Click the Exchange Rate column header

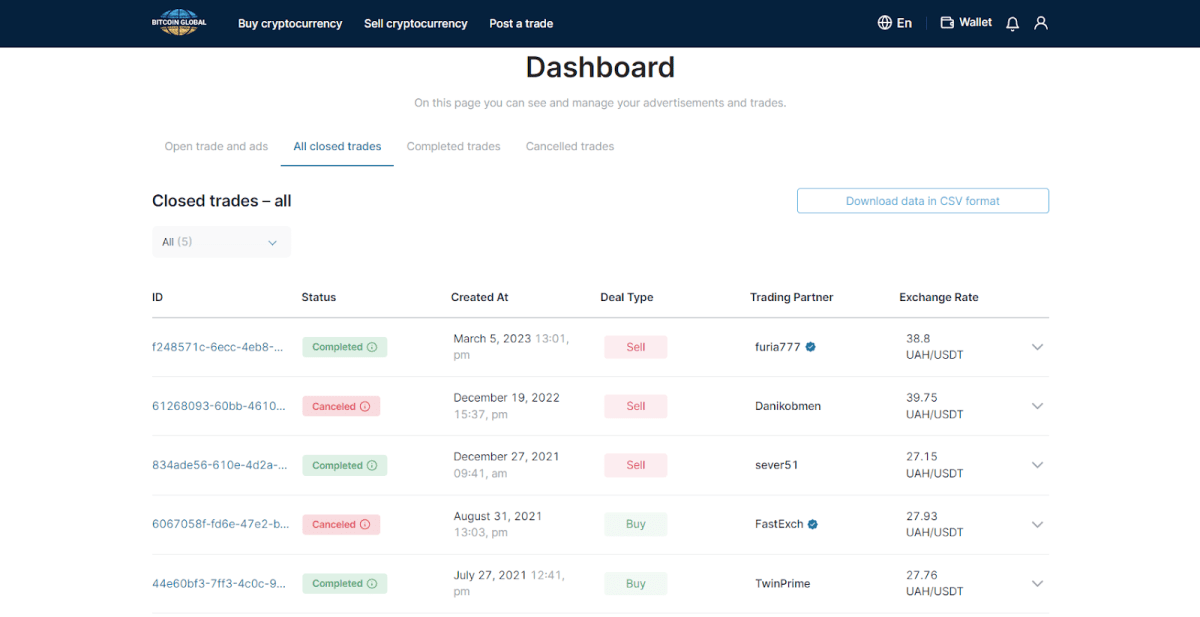click(939, 297)
